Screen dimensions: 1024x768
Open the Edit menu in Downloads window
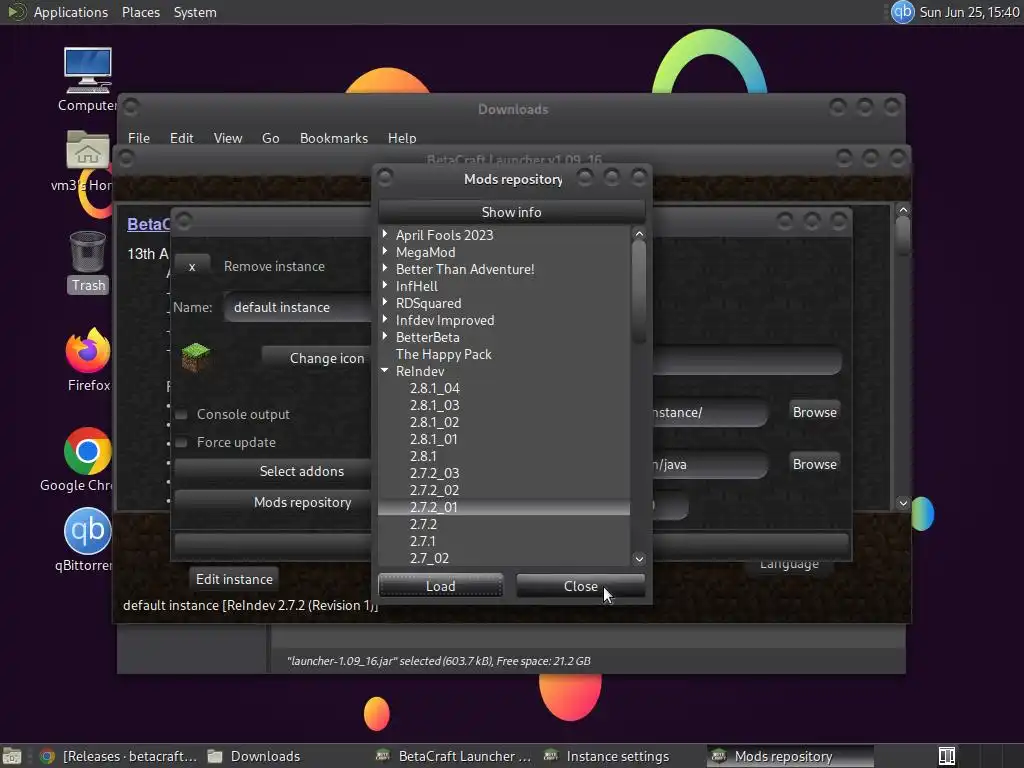coord(182,138)
